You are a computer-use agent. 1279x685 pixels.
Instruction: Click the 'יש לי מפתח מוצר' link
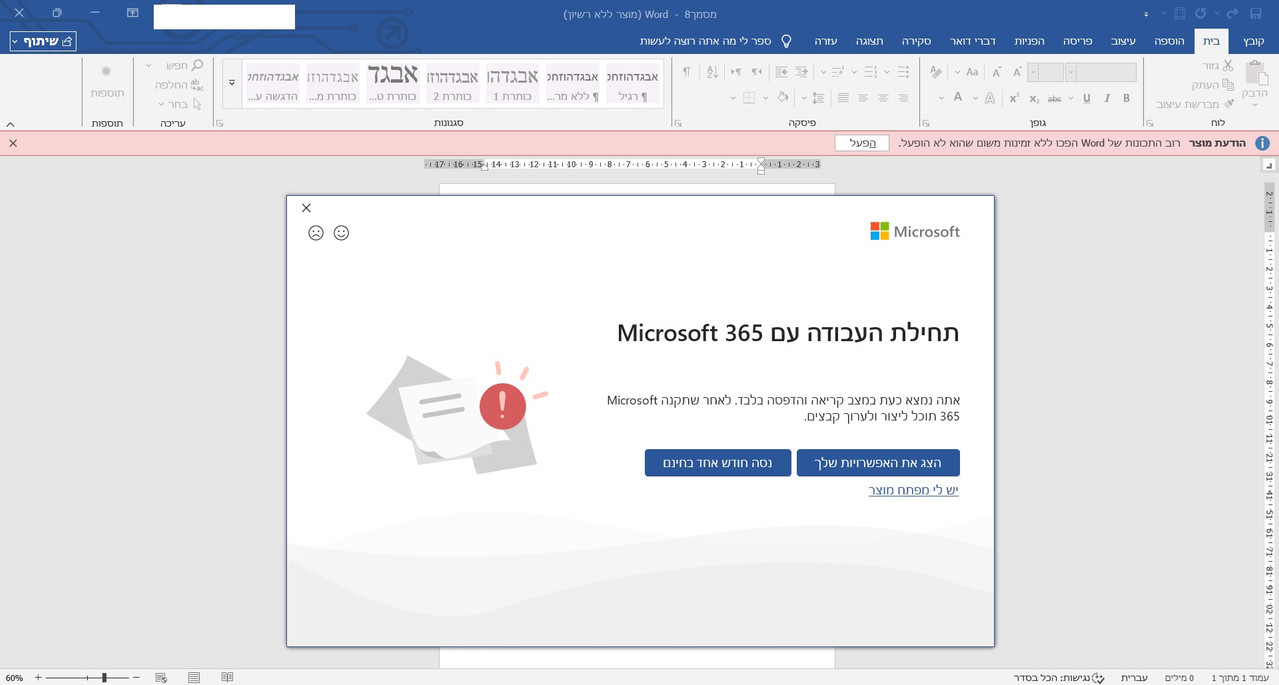[x=913, y=490]
